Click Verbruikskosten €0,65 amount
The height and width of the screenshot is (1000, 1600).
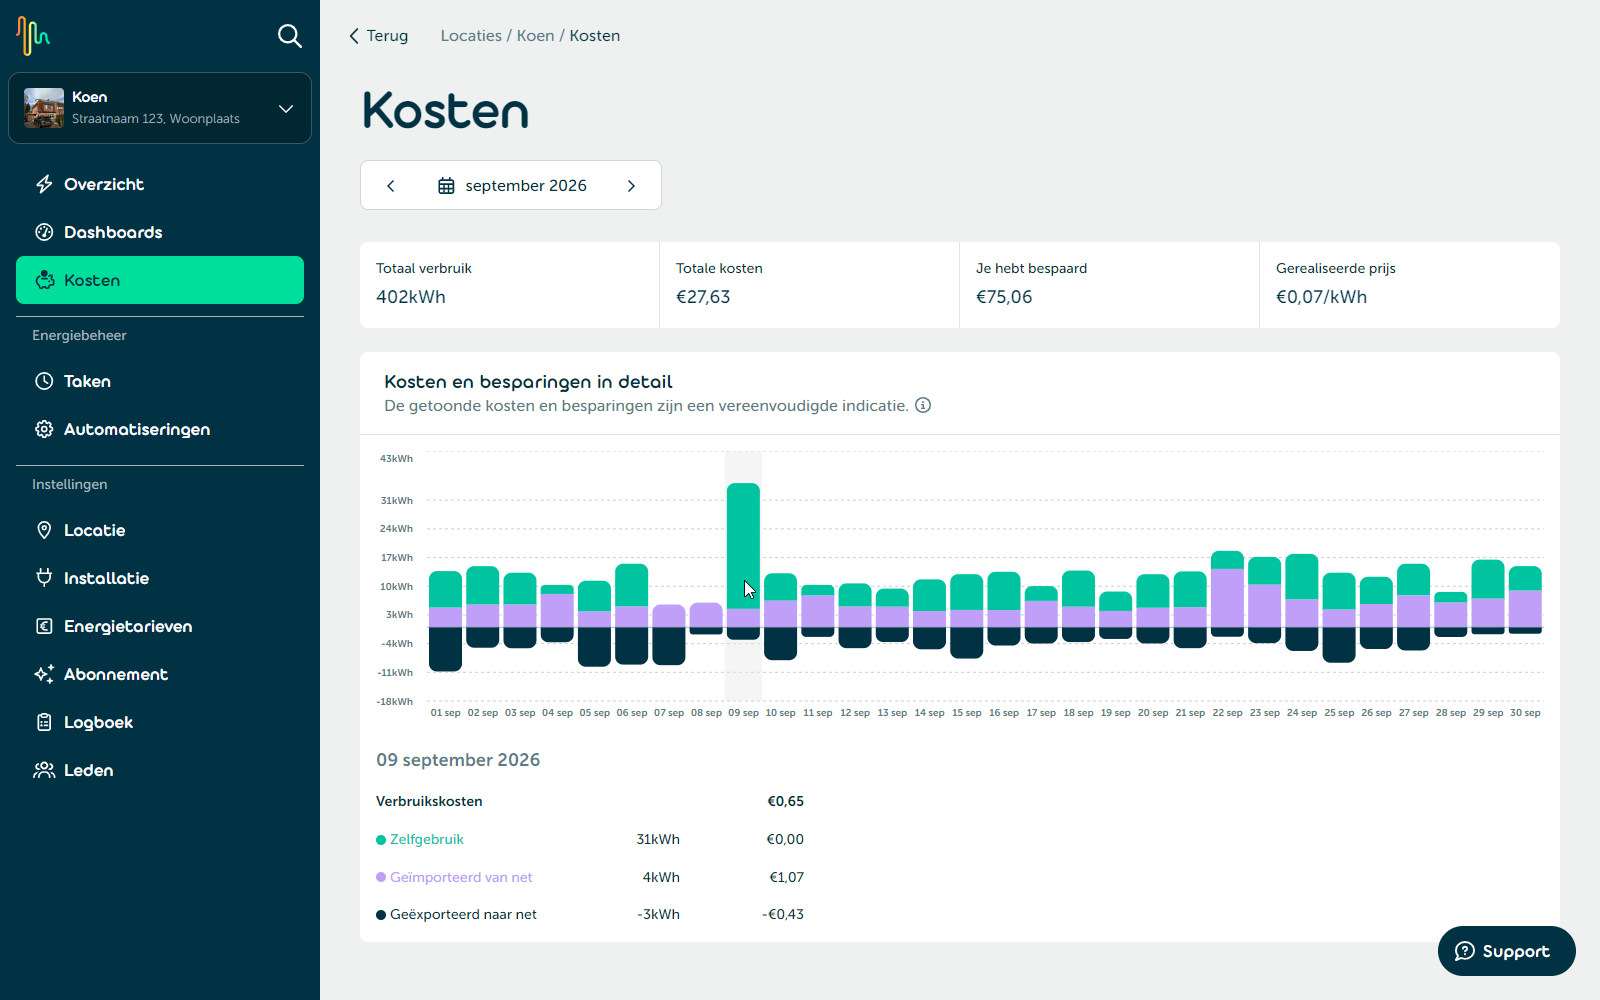click(x=785, y=801)
